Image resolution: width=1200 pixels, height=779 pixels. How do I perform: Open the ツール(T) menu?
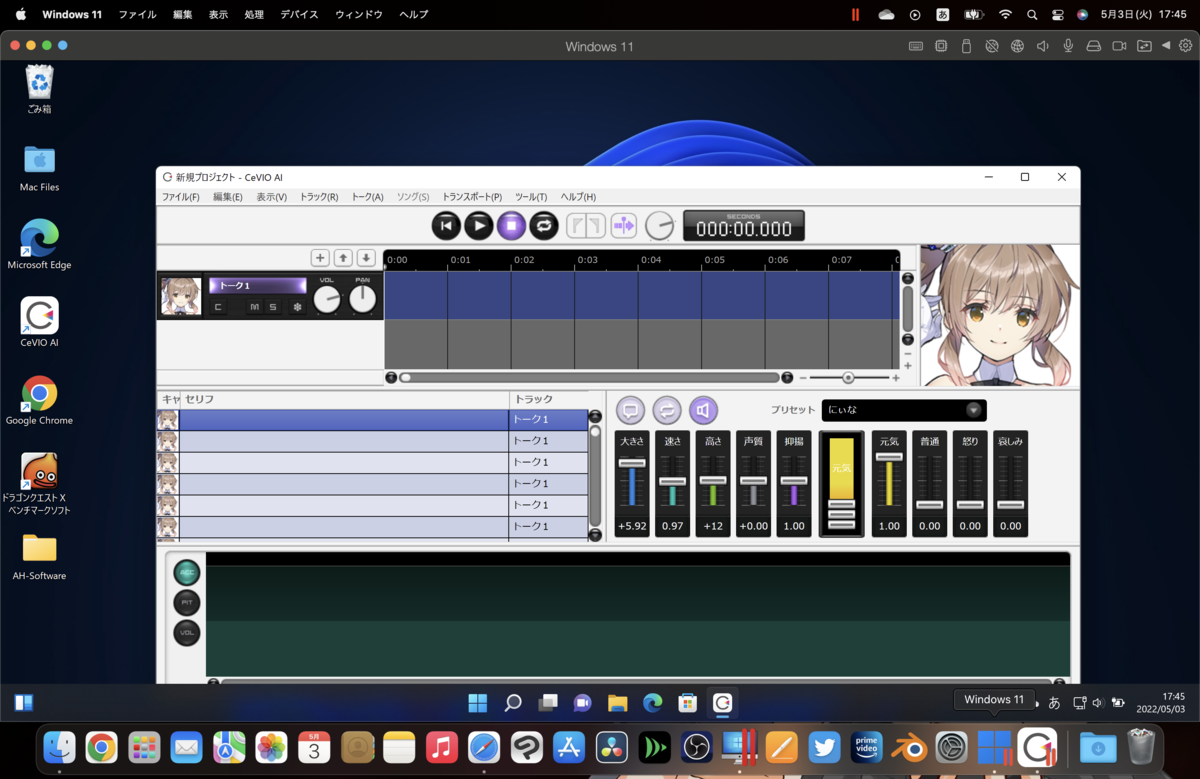[x=531, y=197]
